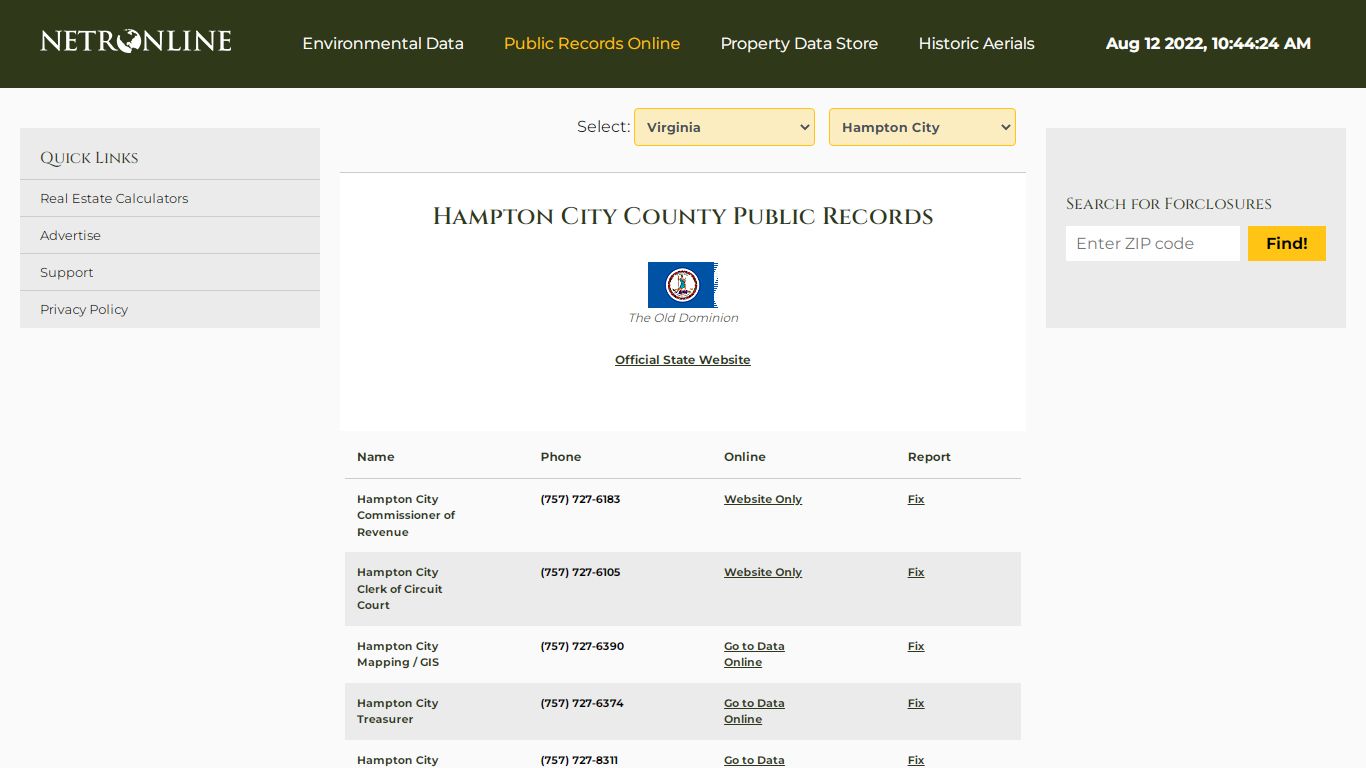The image size is (1366, 768).
Task: Open the Hampton City county dropdown
Action: pos(922,127)
